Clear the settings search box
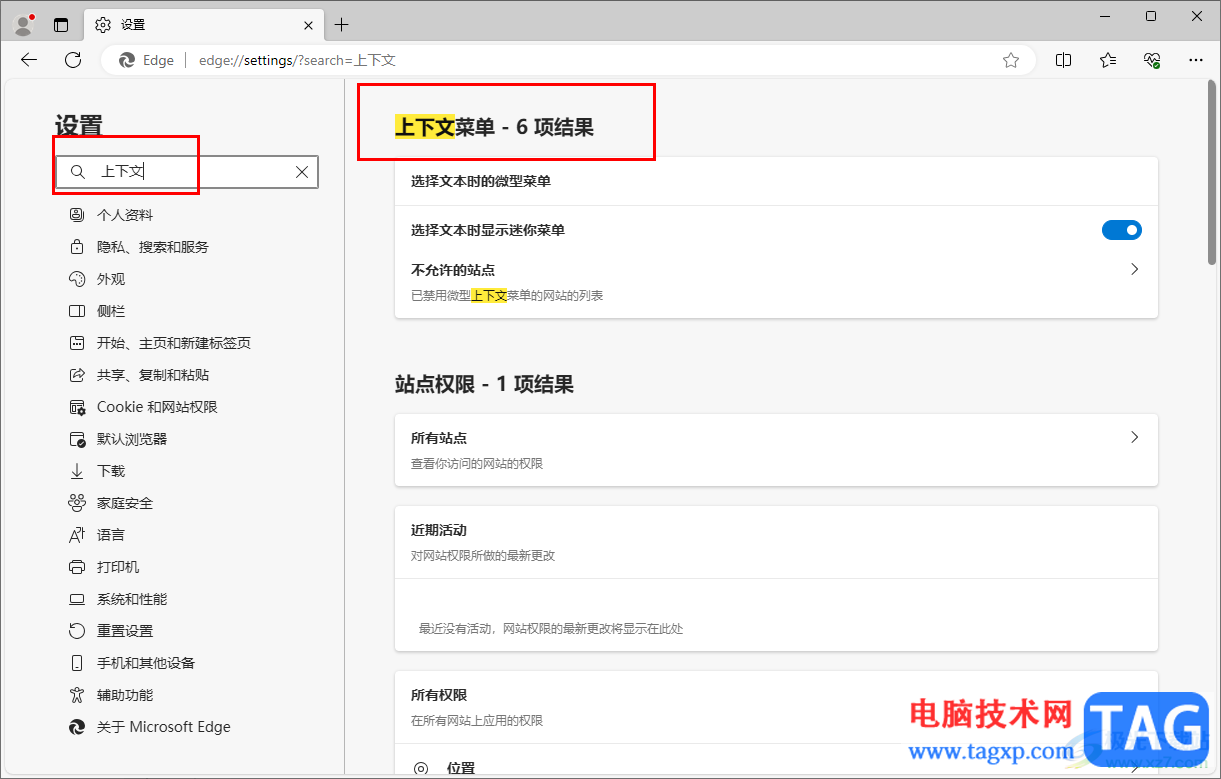The image size is (1221, 779). click(302, 172)
